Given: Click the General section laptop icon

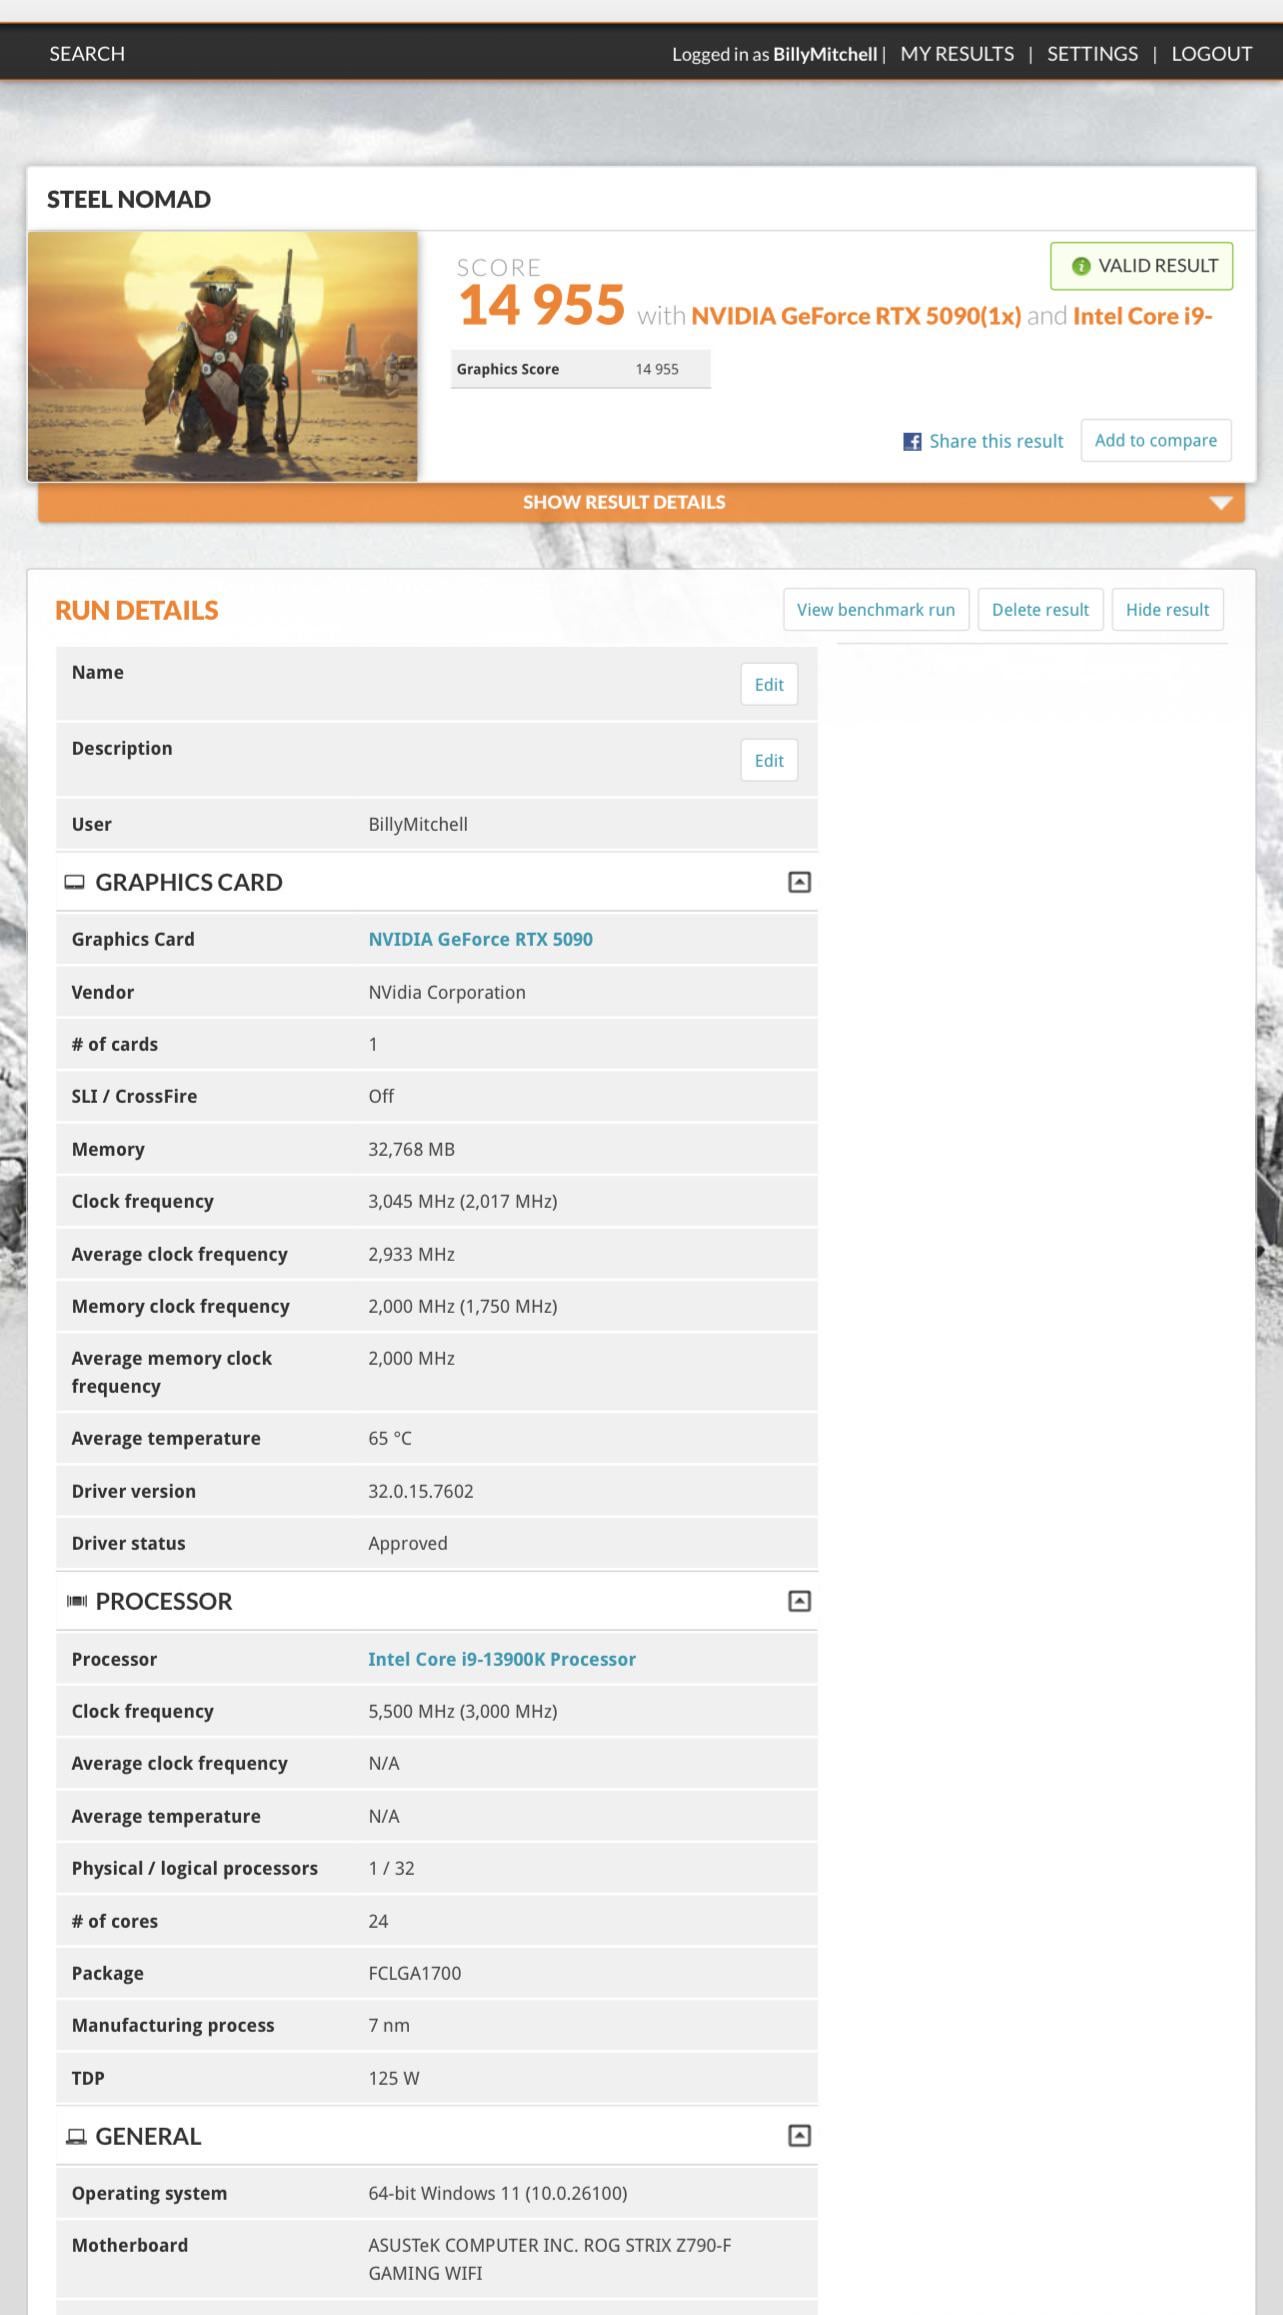Looking at the screenshot, I should click(x=76, y=2136).
